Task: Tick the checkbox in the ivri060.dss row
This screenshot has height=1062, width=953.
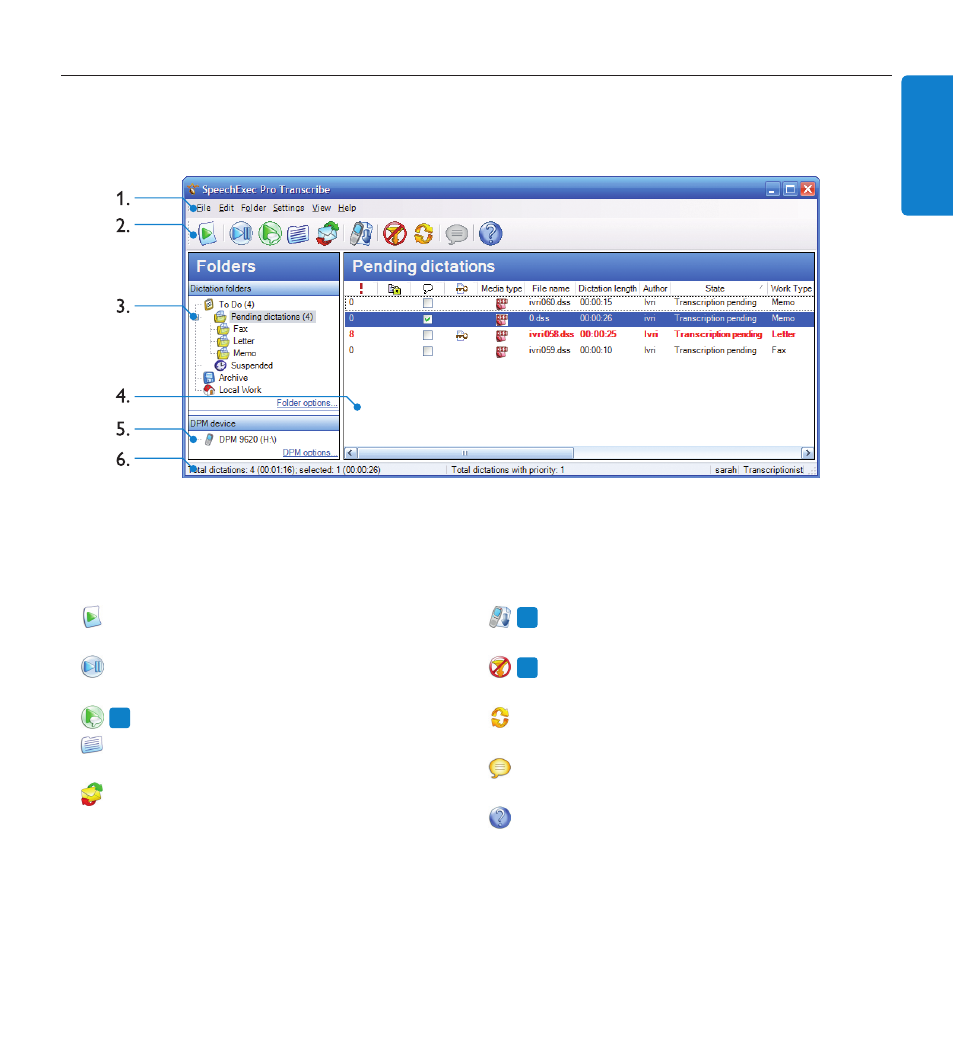Action: pyautogui.click(x=427, y=303)
